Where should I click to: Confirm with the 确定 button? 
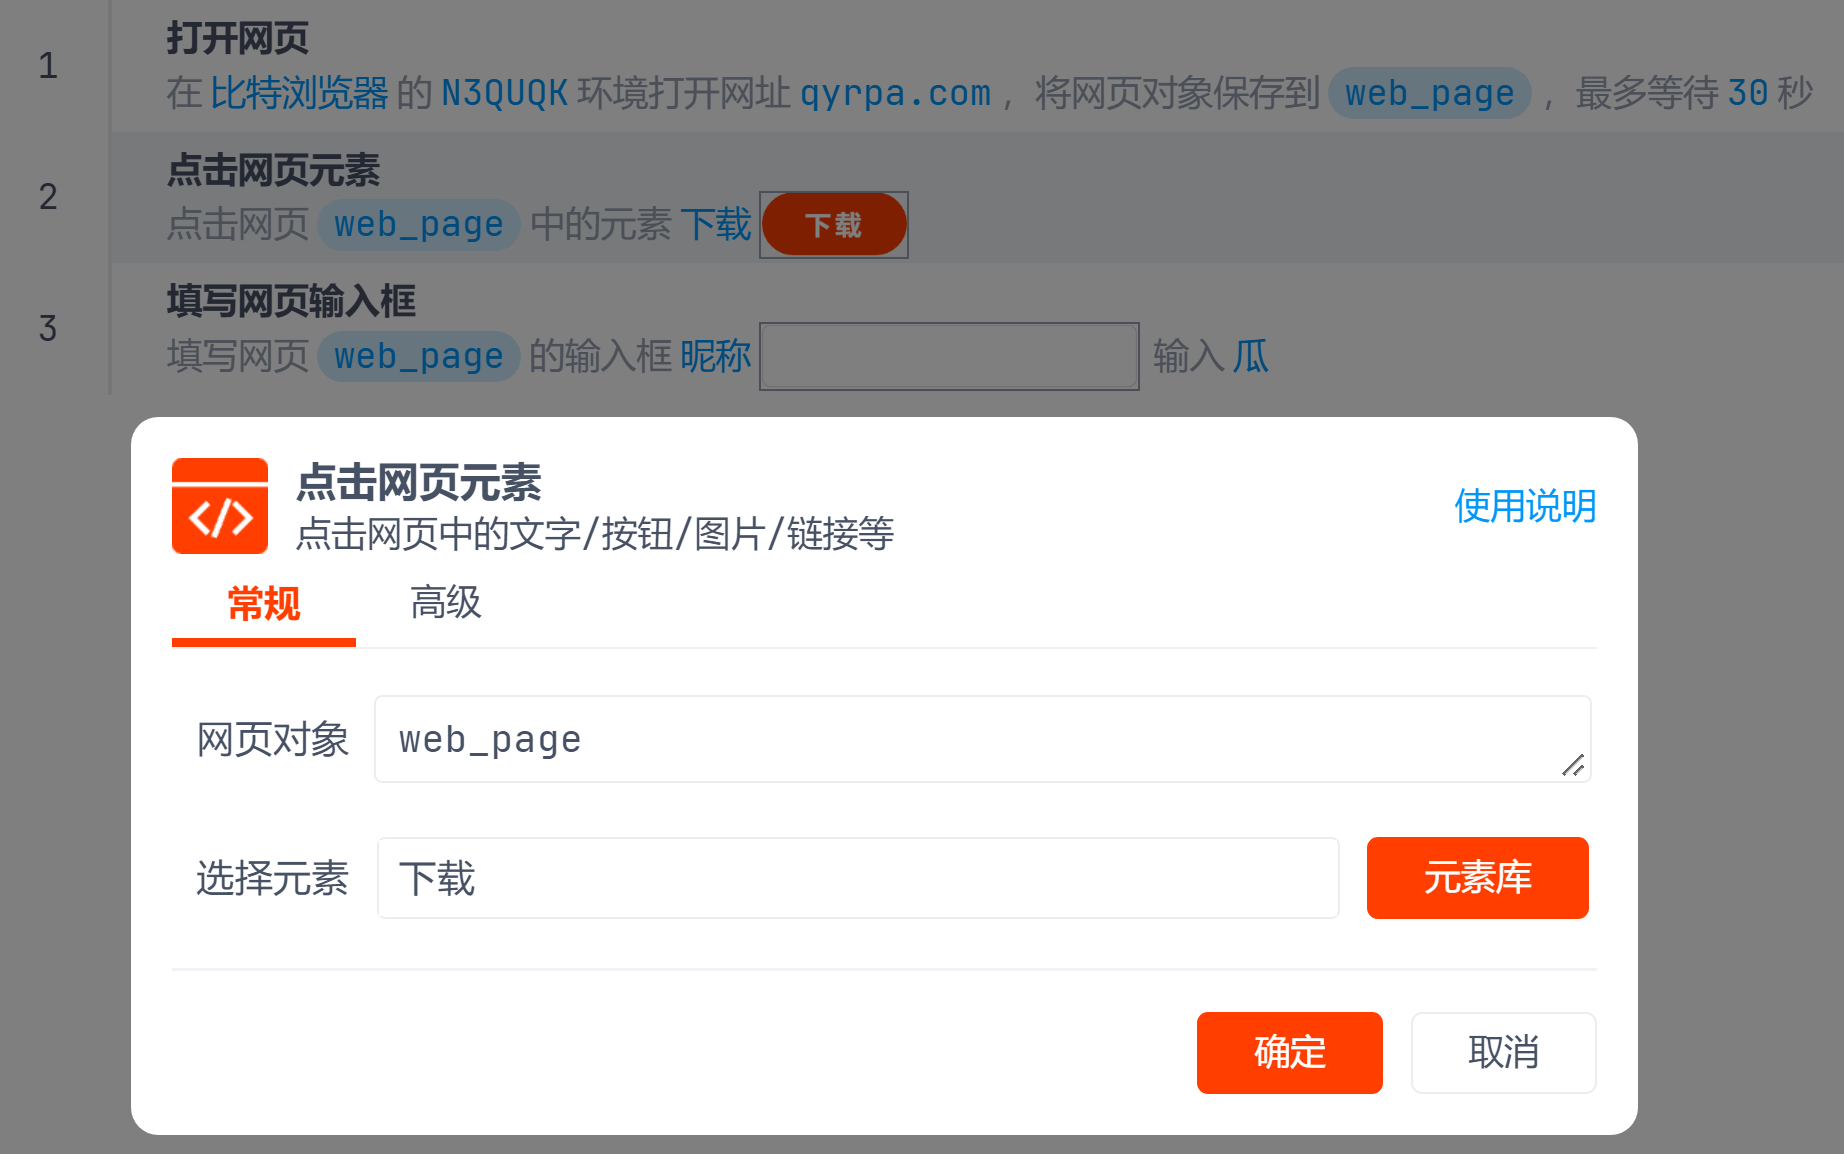(x=1289, y=1053)
